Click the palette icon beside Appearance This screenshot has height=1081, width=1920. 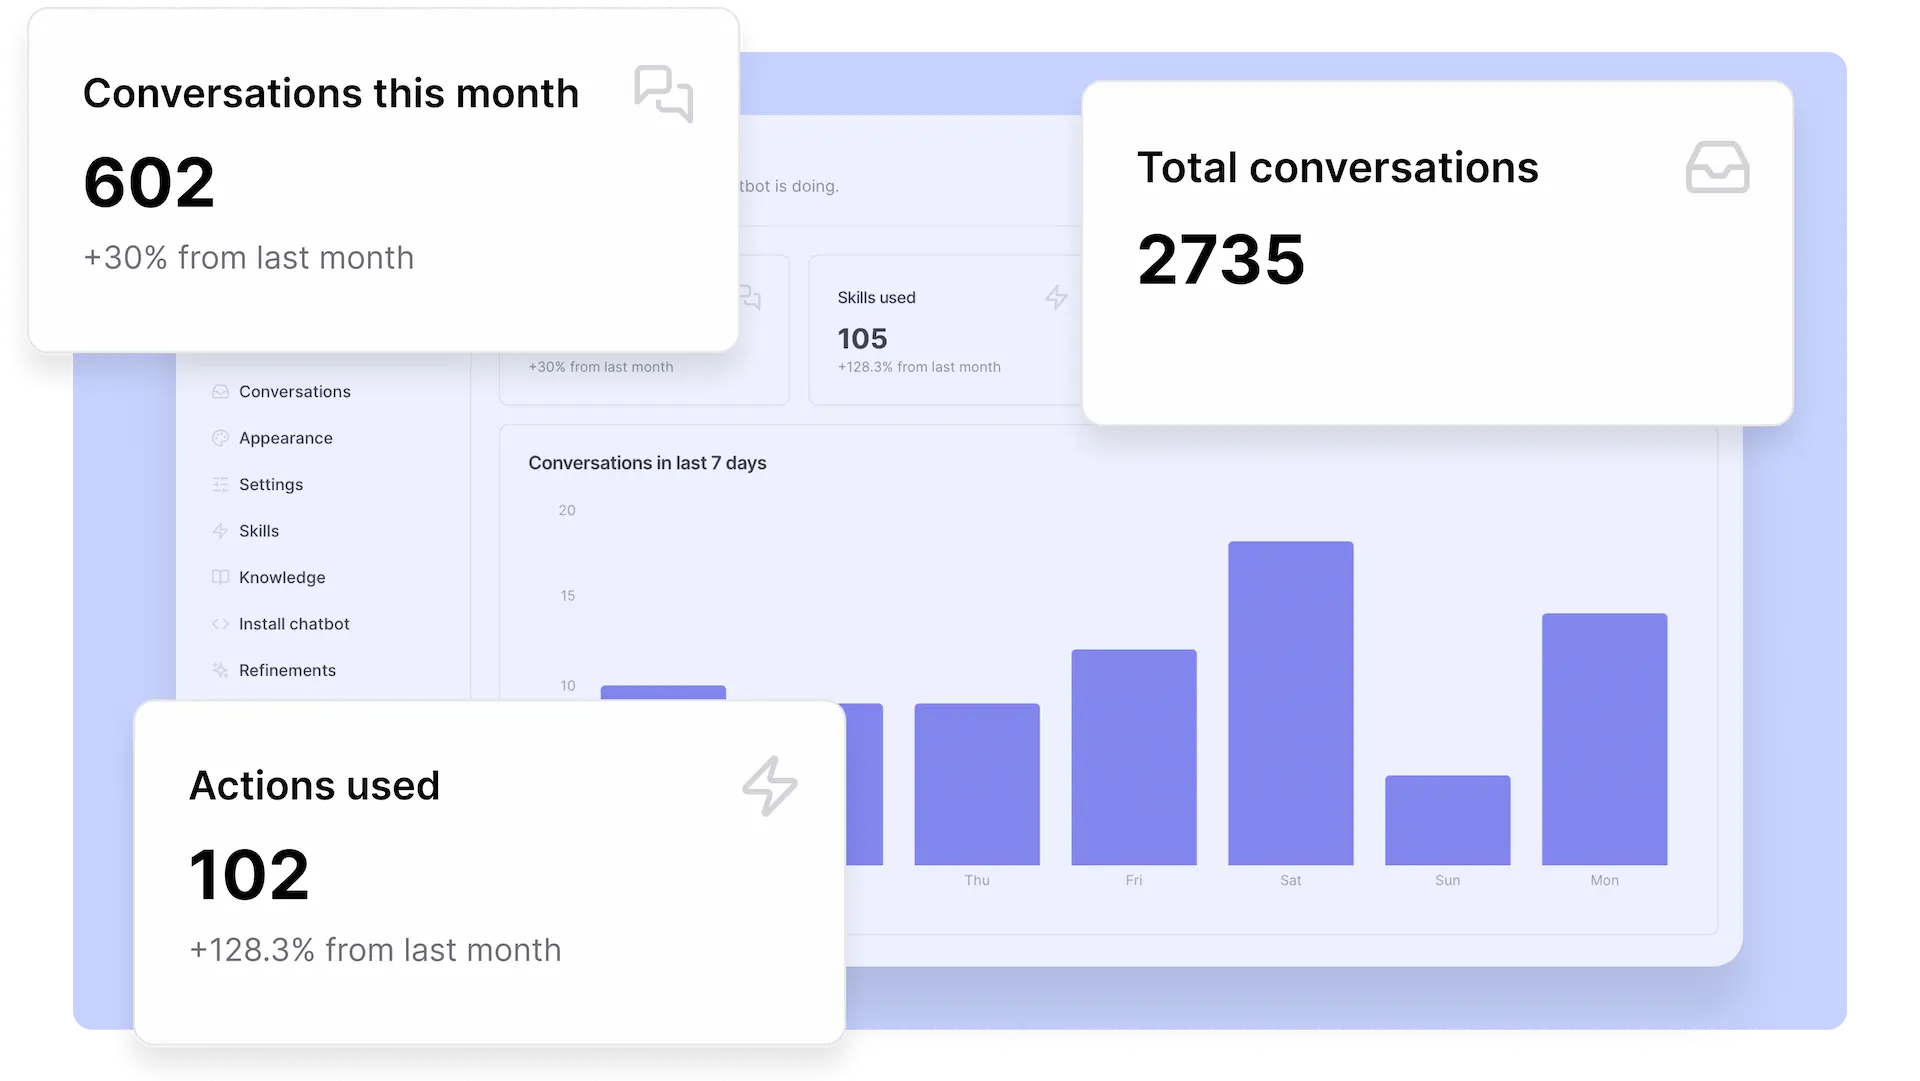point(220,438)
